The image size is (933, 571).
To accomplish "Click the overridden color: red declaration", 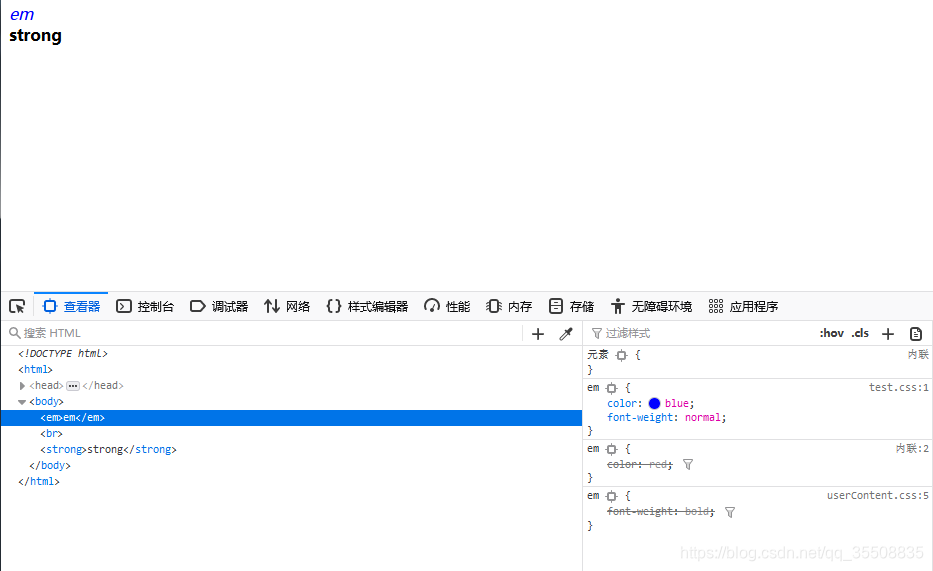I will (x=640, y=465).
